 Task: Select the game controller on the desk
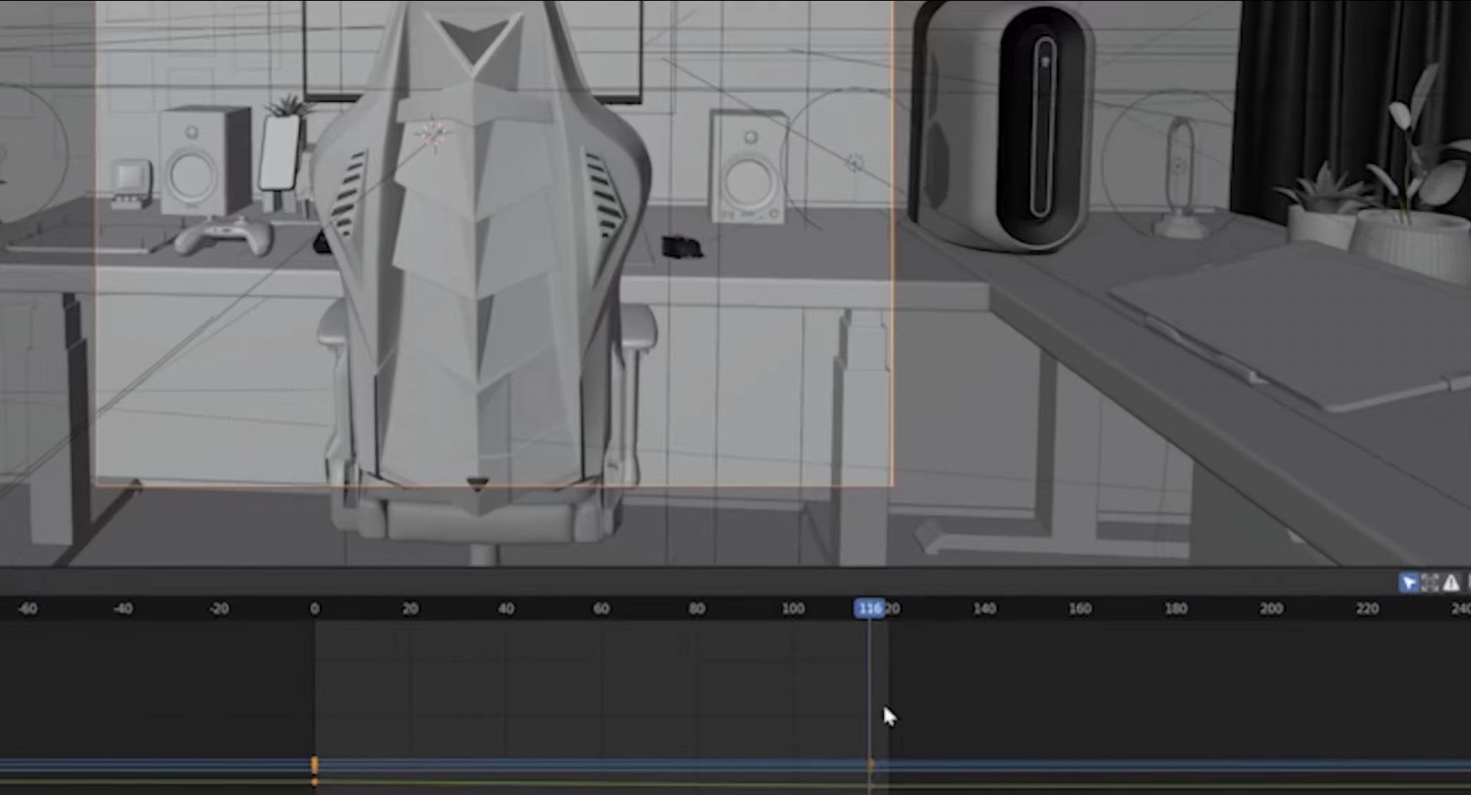(x=223, y=236)
